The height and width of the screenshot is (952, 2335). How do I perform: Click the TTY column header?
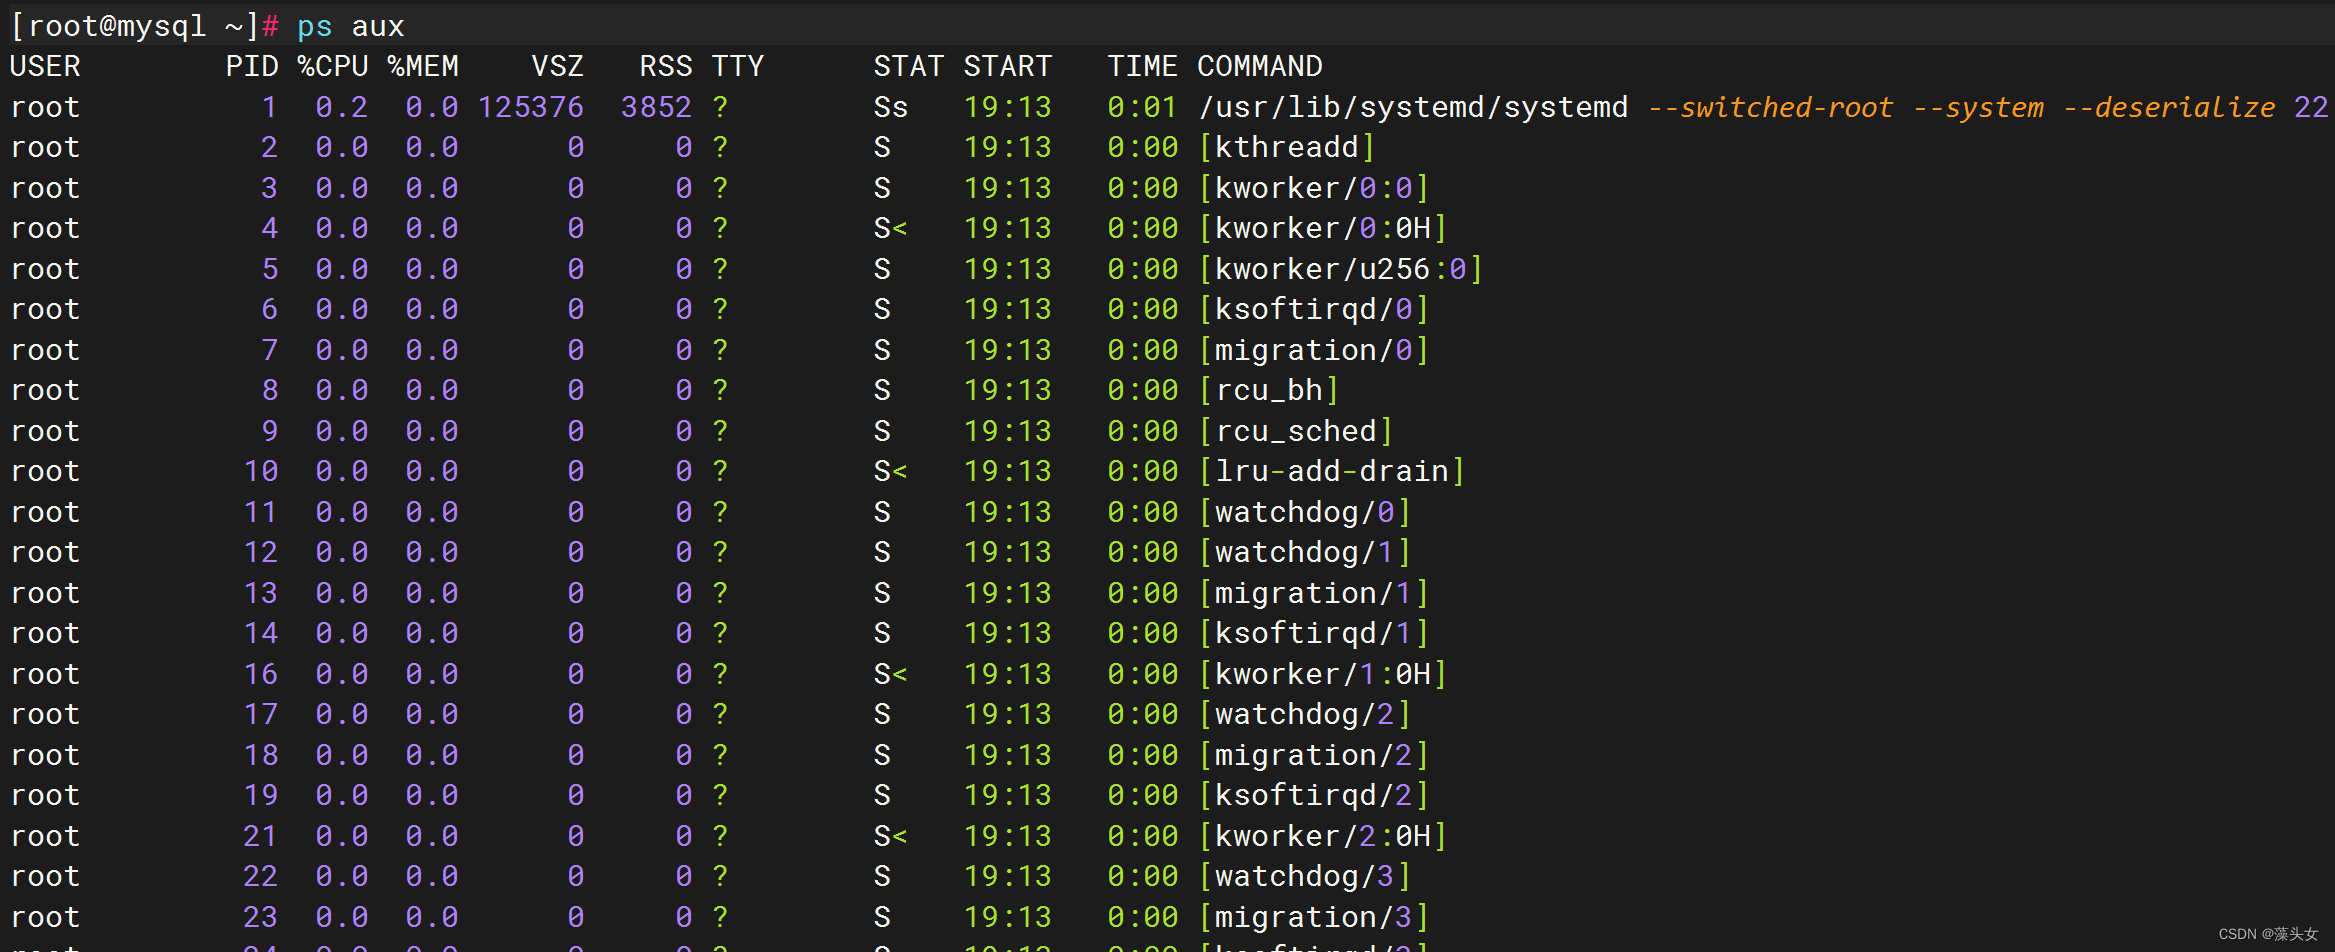738,67
